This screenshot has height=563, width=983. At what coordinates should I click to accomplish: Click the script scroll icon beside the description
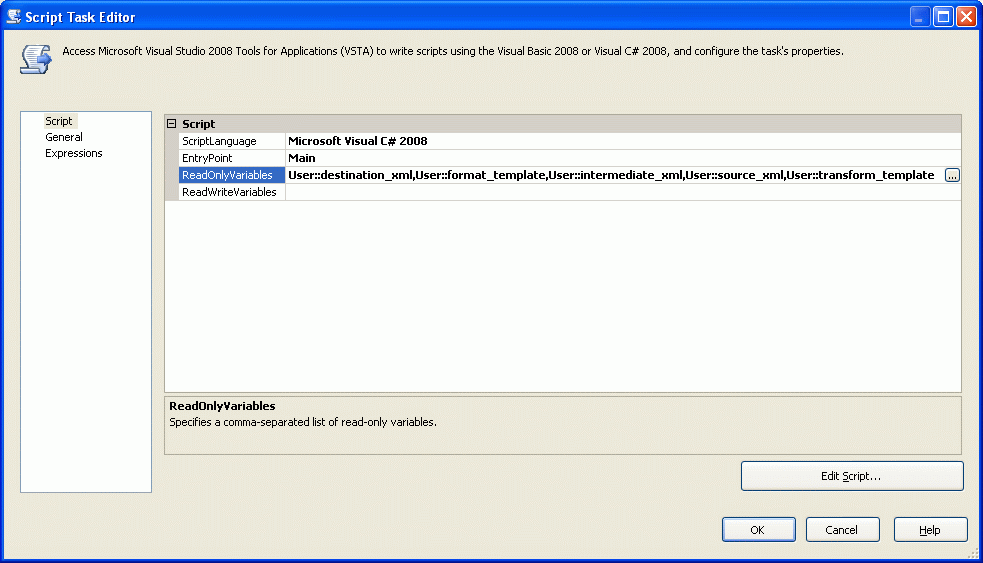(x=35, y=59)
